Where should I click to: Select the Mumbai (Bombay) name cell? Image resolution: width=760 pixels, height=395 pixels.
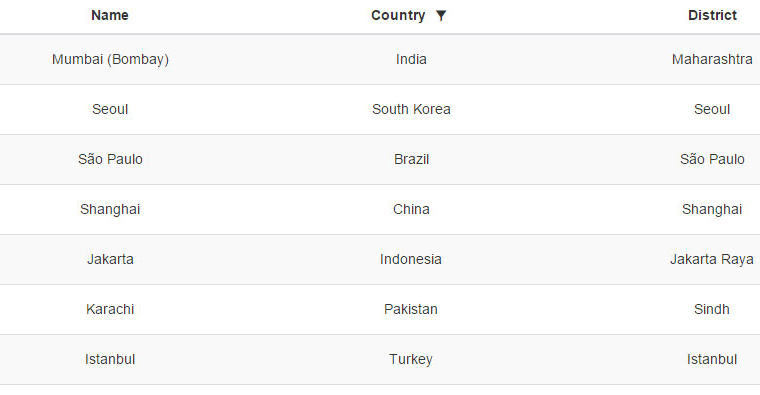point(110,60)
